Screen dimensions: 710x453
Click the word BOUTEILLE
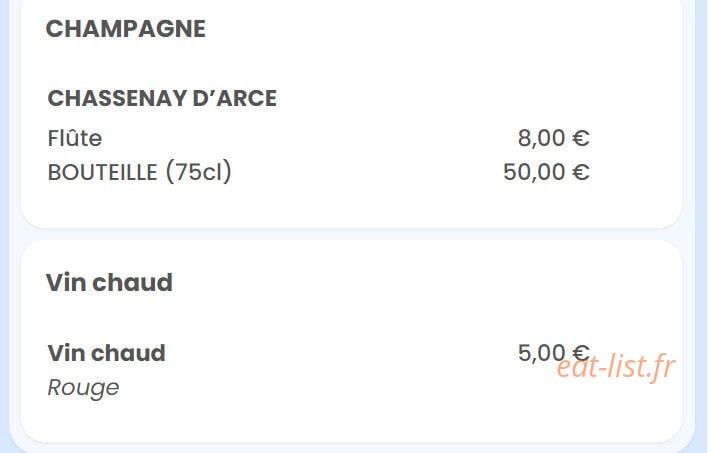(x=102, y=172)
